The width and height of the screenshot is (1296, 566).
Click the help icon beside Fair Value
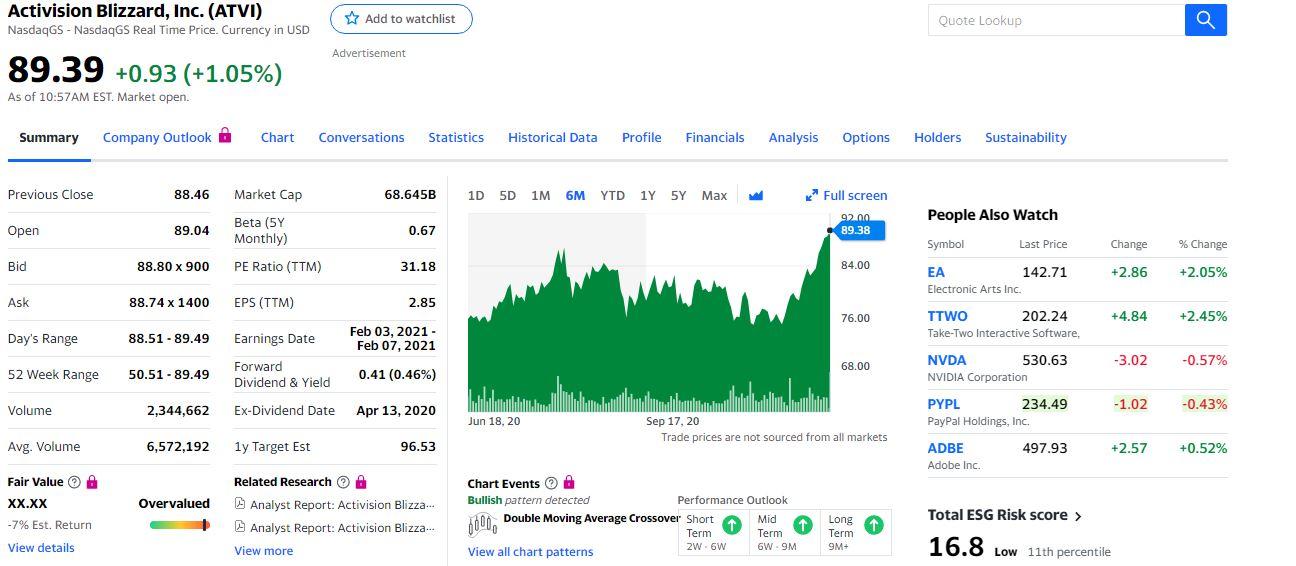pos(75,482)
